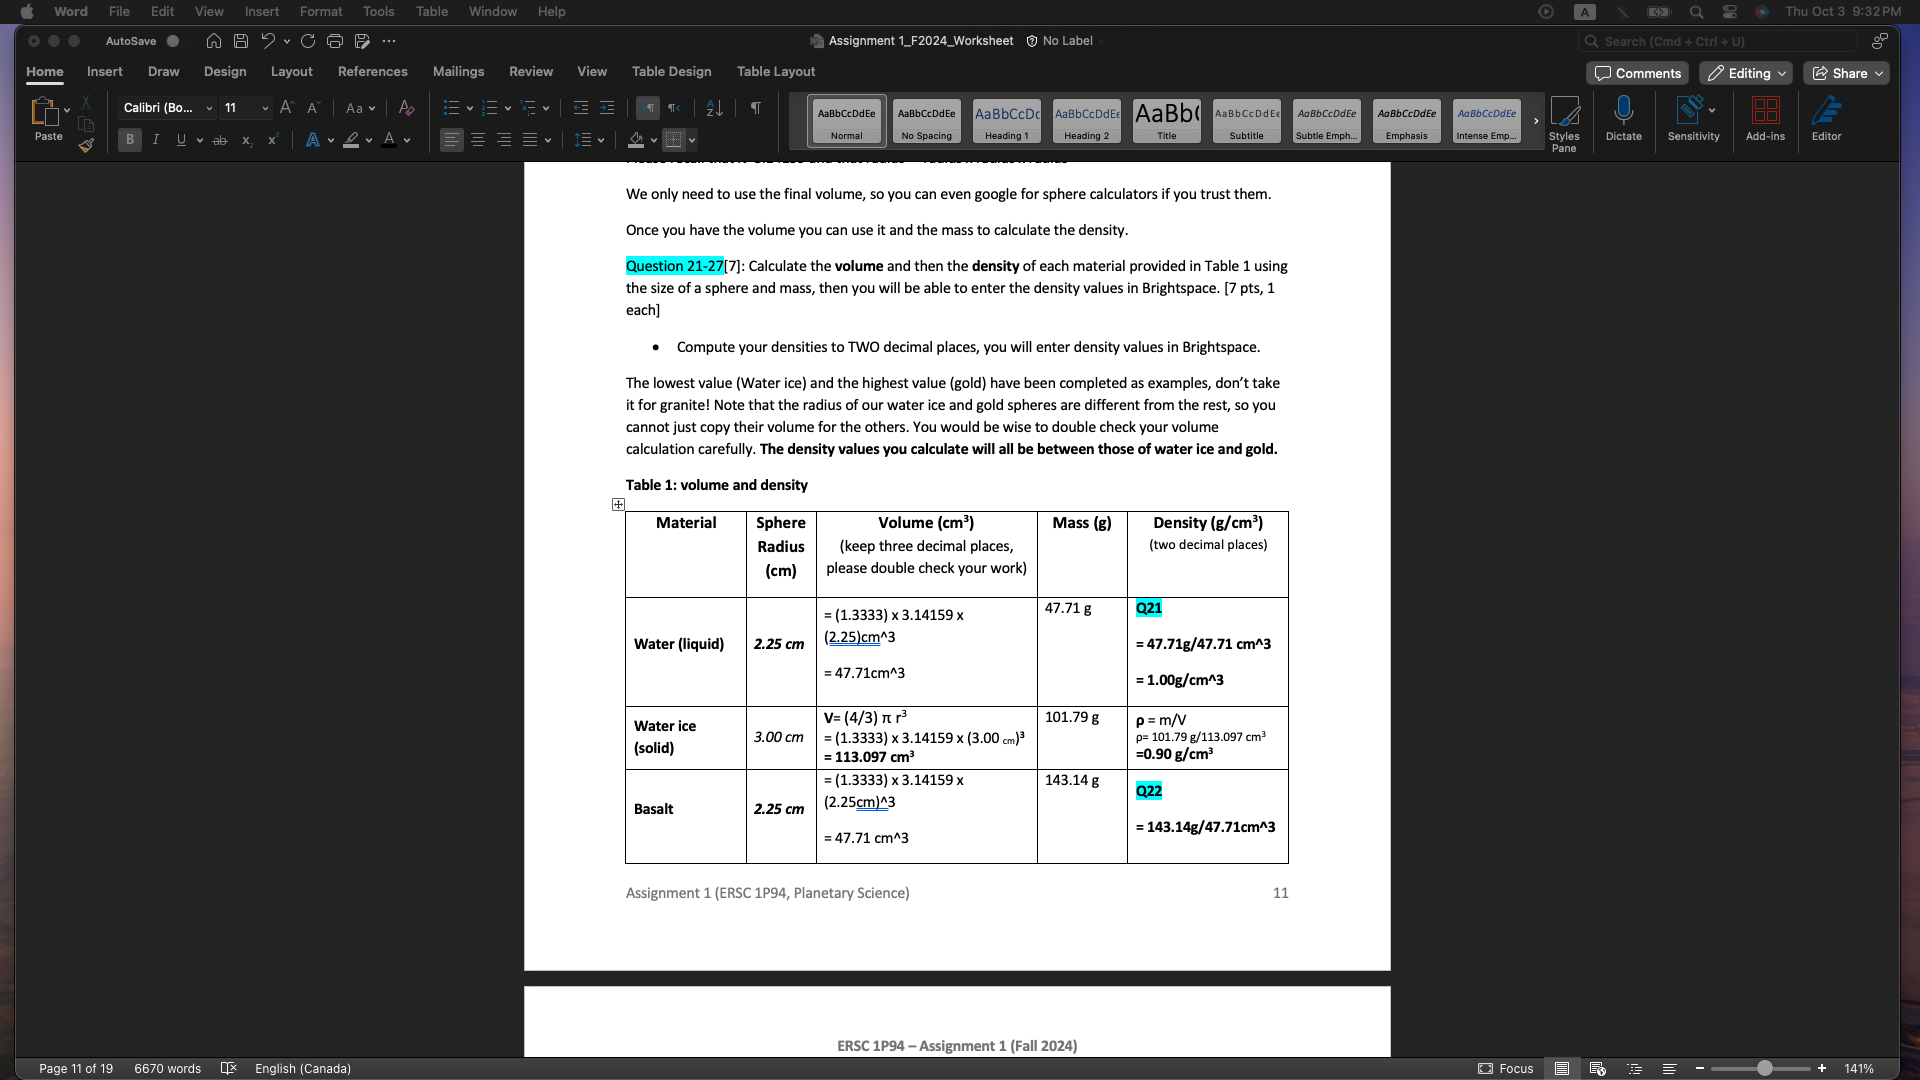This screenshot has width=1920, height=1080.
Task: Click the Format Painter brush icon
Action: (86, 146)
